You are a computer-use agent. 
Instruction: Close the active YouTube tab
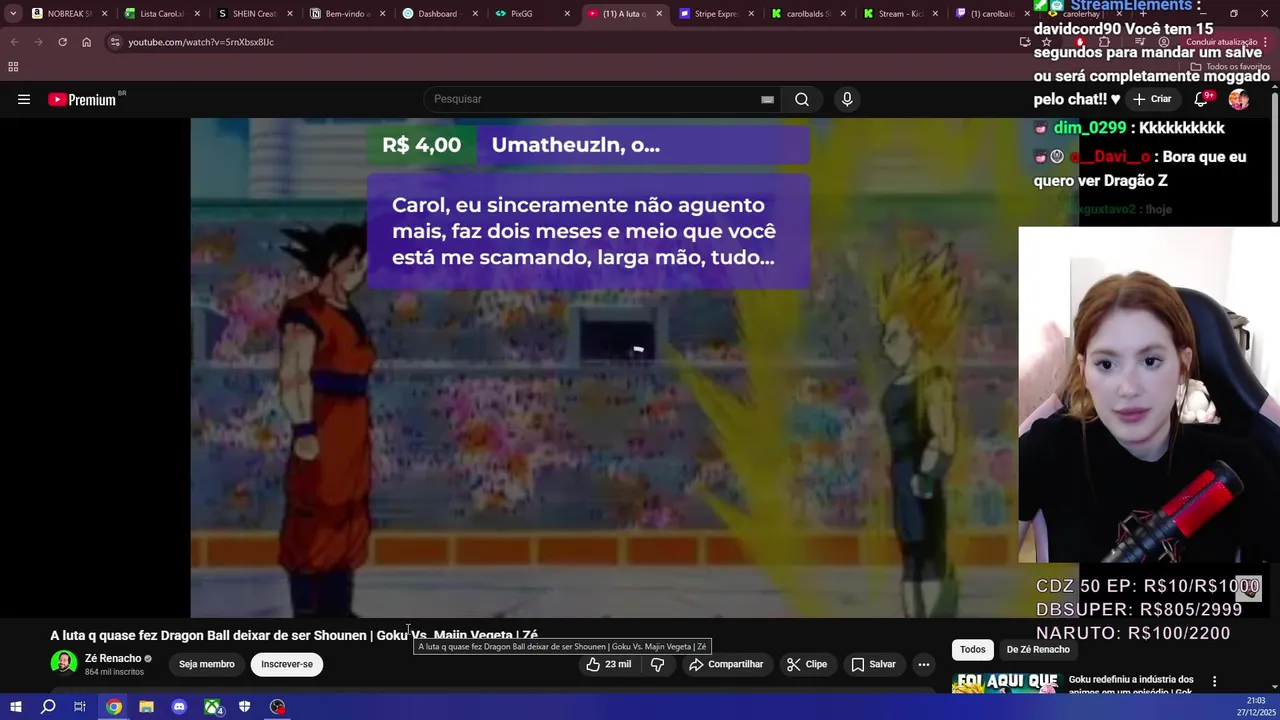(659, 14)
